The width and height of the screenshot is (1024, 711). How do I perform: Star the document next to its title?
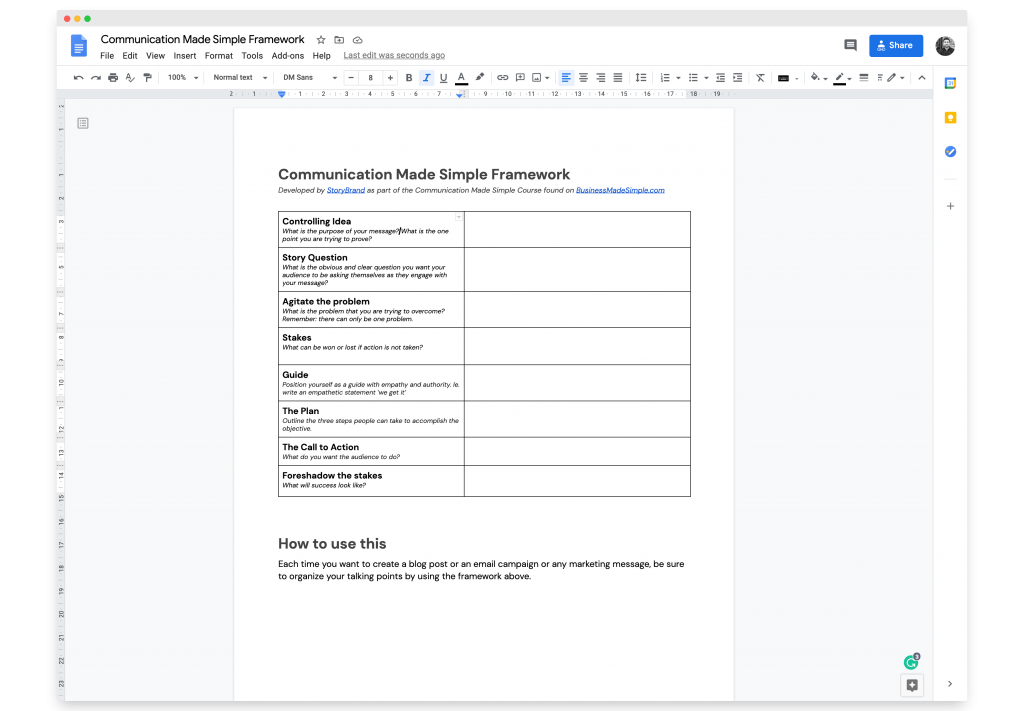[x=321, y=40]
